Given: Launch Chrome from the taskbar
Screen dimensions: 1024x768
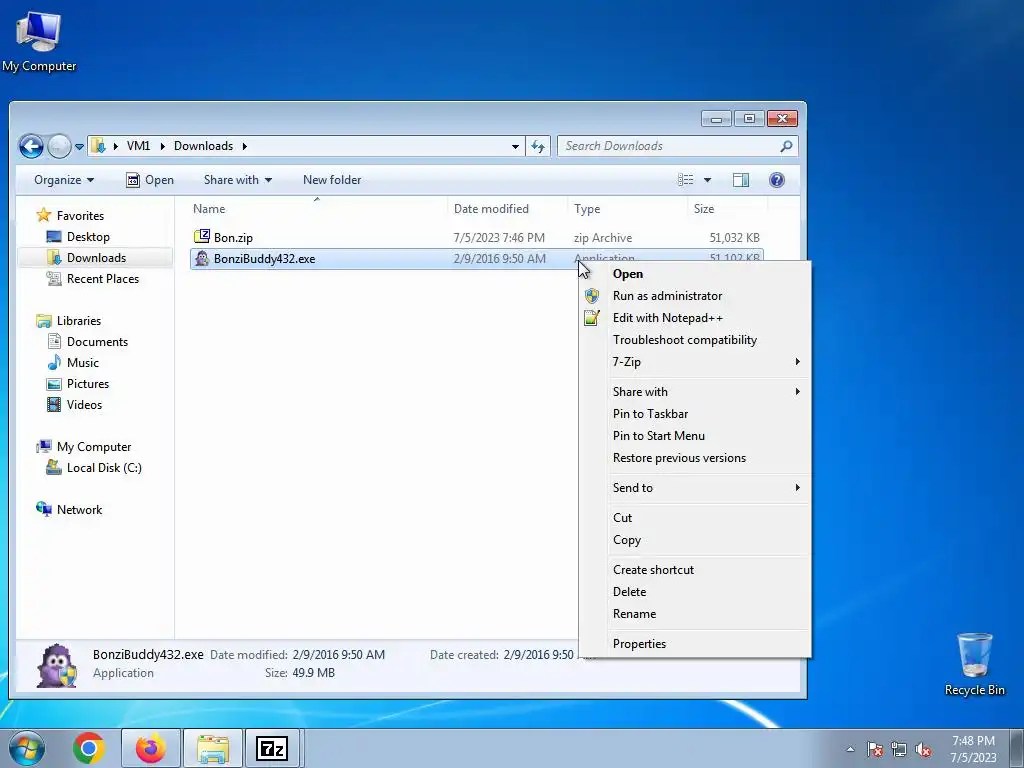Looking at the screenshot, I should click(89, 748).
